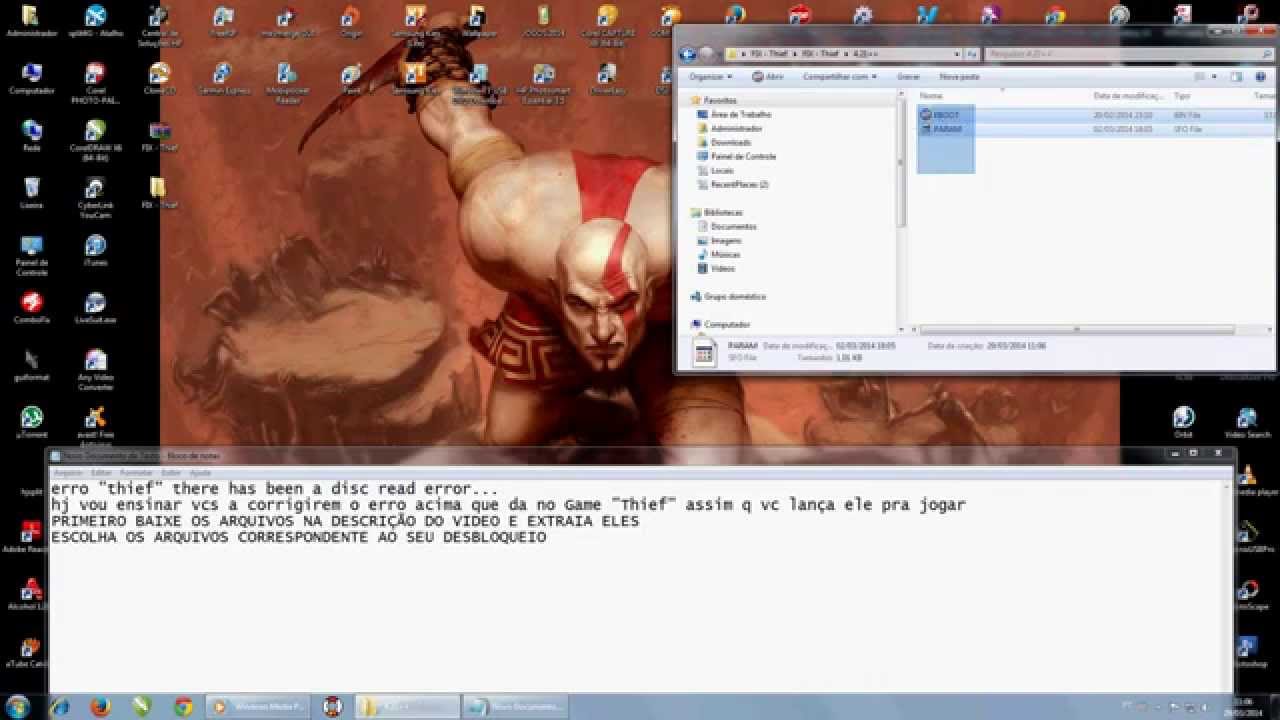Open uTorrent desktop shortcut
The width and height of the screenshot is (1280, 720).
click(32, 422)
